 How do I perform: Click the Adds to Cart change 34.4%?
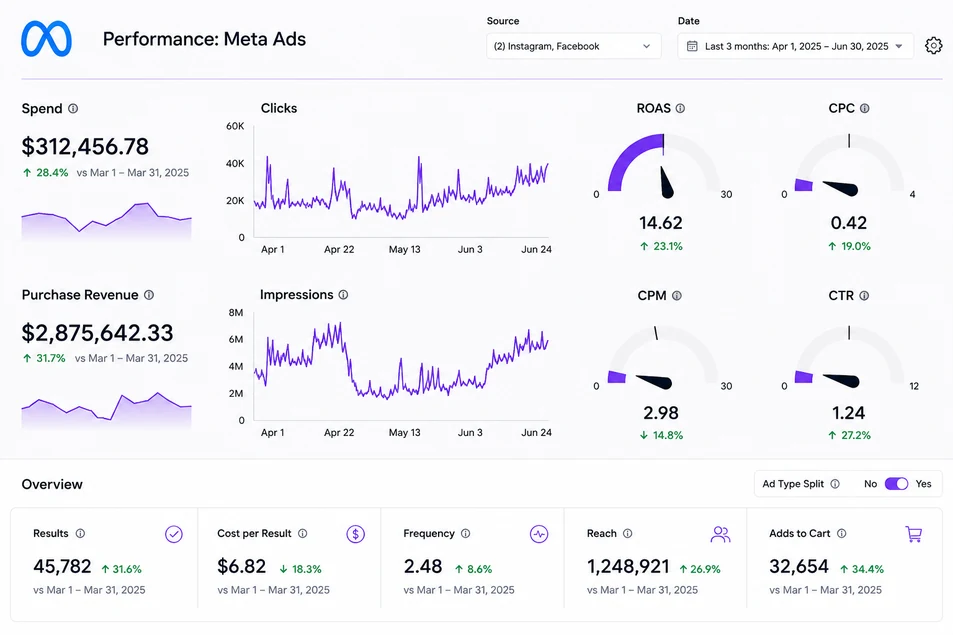[x=862, y=569]
